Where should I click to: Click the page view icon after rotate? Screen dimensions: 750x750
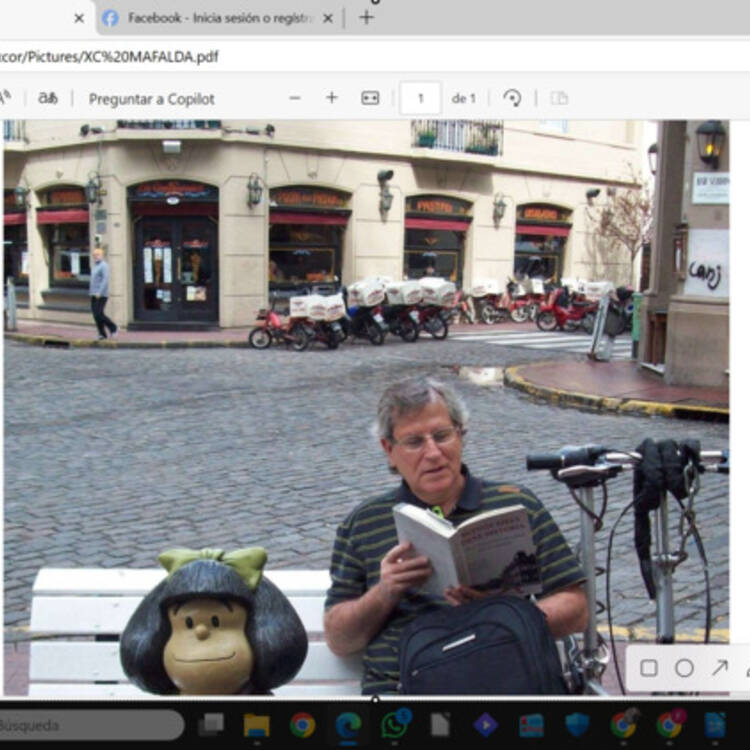click(x=559, y=98)
